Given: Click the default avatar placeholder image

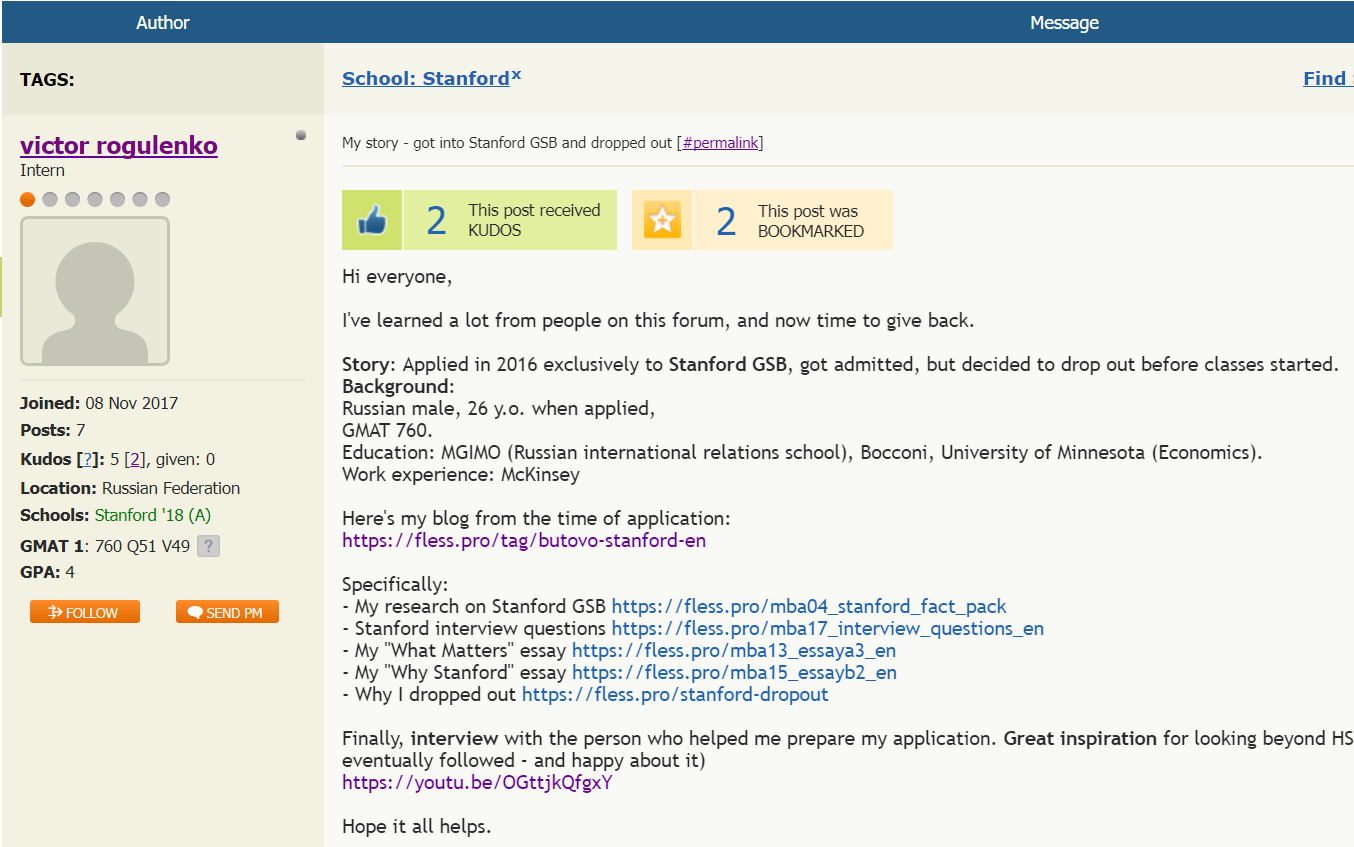Looking at the screenshot, I should pos(94,290).
